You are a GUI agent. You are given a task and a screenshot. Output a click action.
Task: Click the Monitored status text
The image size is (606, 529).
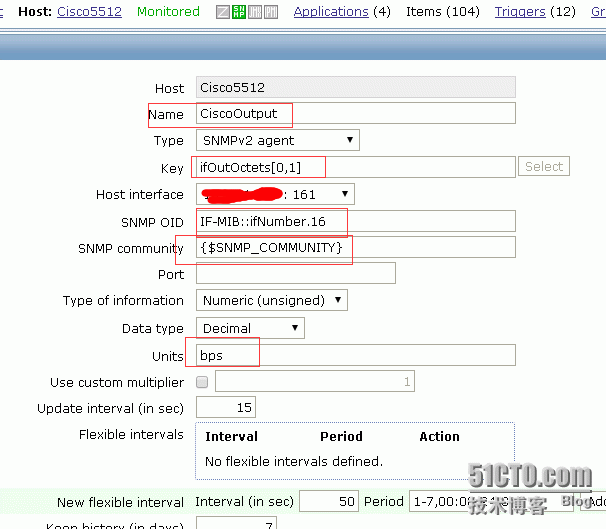pyautogui.click(x=168, y=12)
